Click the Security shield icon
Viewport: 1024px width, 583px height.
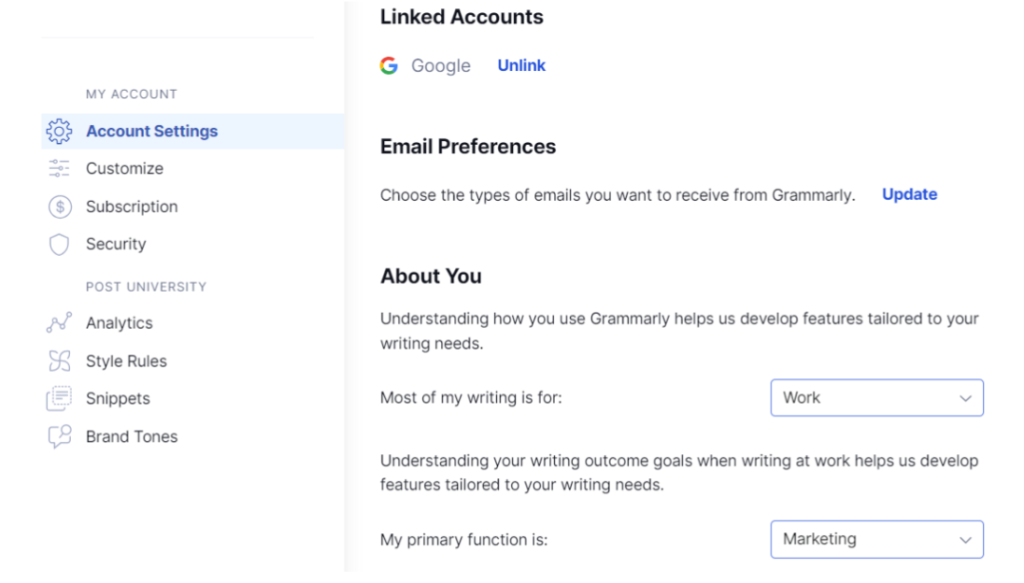[59, 244]
